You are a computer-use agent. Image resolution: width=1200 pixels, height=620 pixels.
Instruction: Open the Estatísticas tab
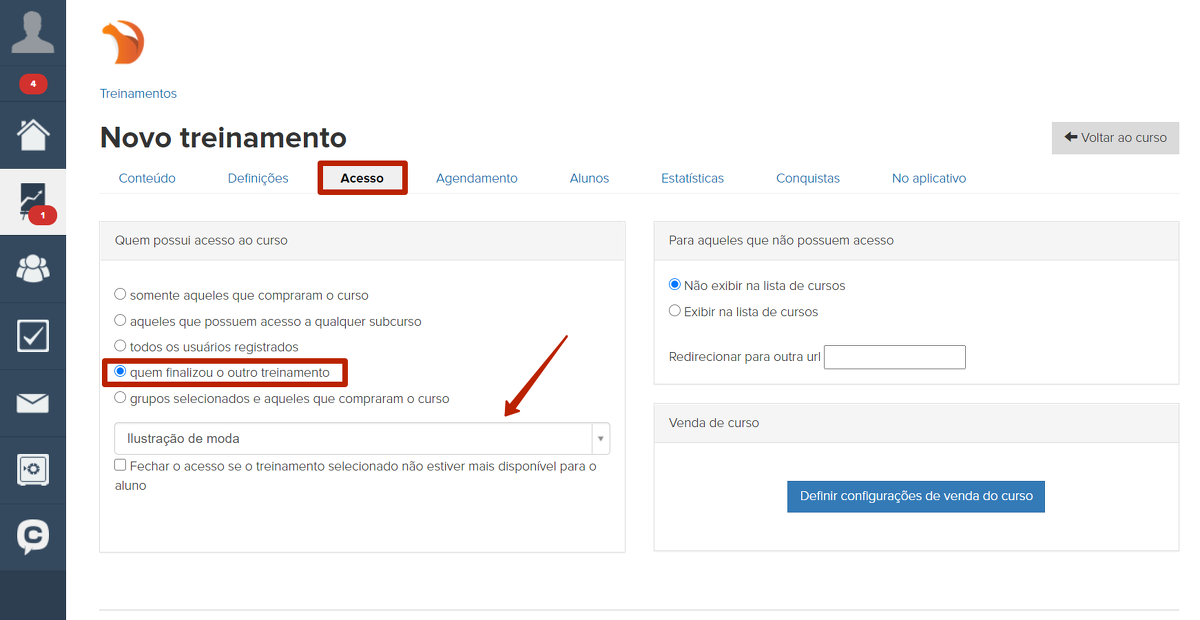coord(692,178)
